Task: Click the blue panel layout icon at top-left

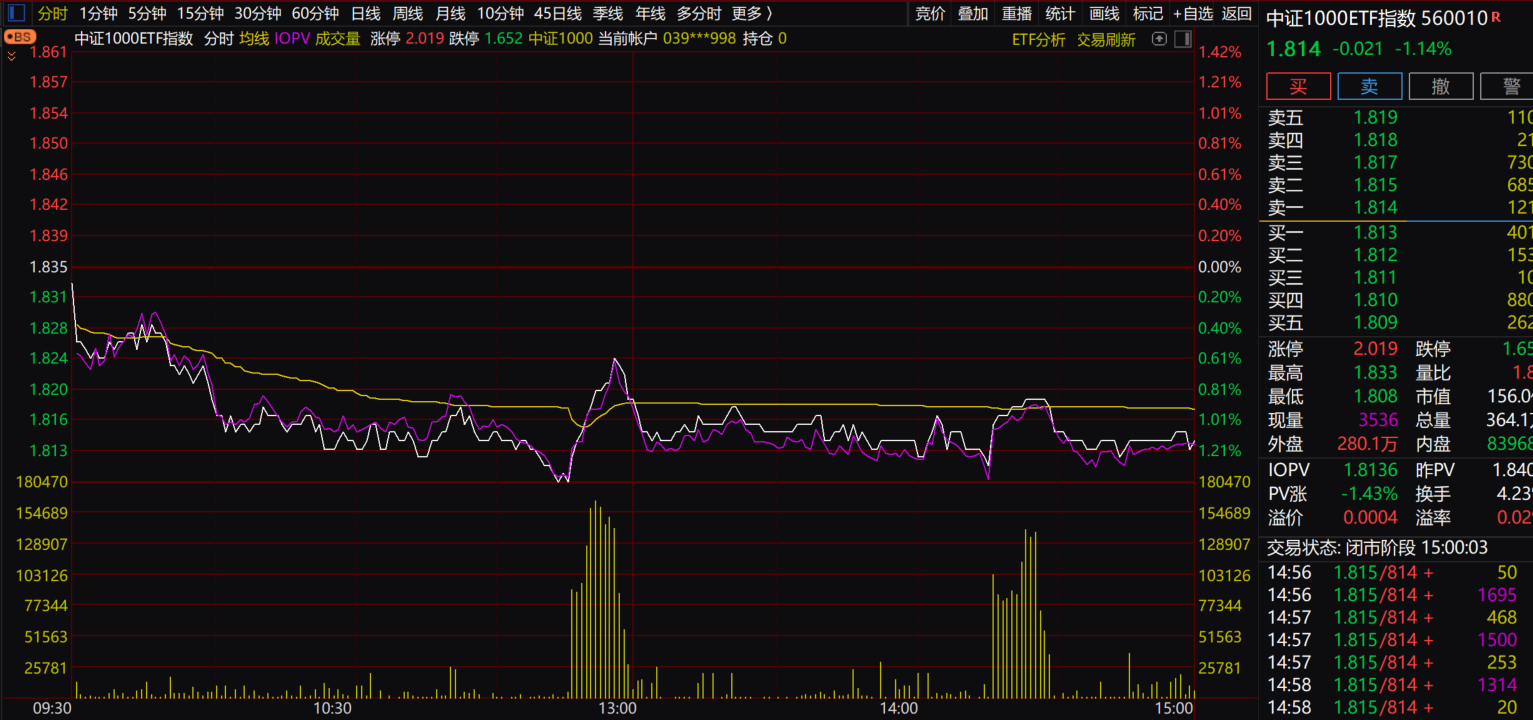Action: click(17, 13)
